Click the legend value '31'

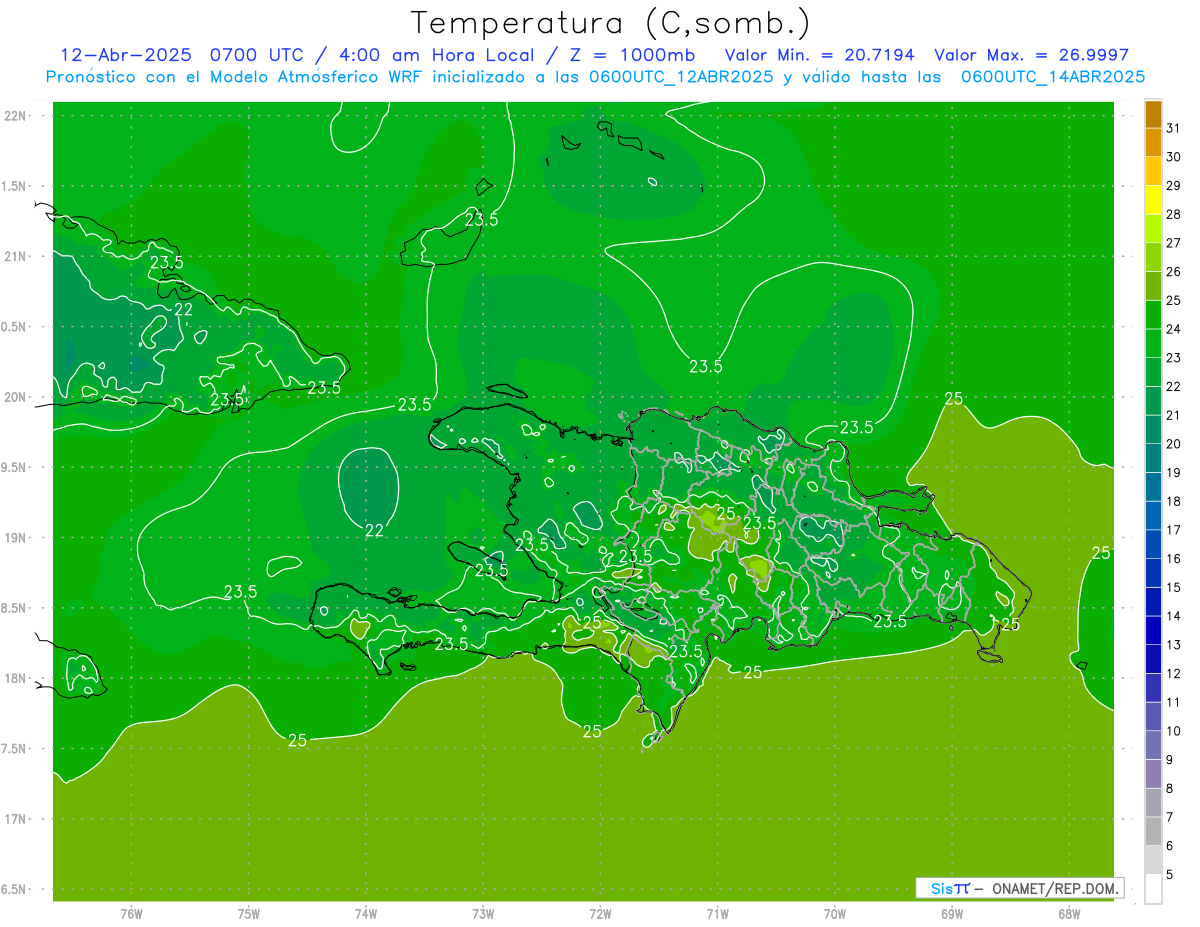pos(1173,128)
